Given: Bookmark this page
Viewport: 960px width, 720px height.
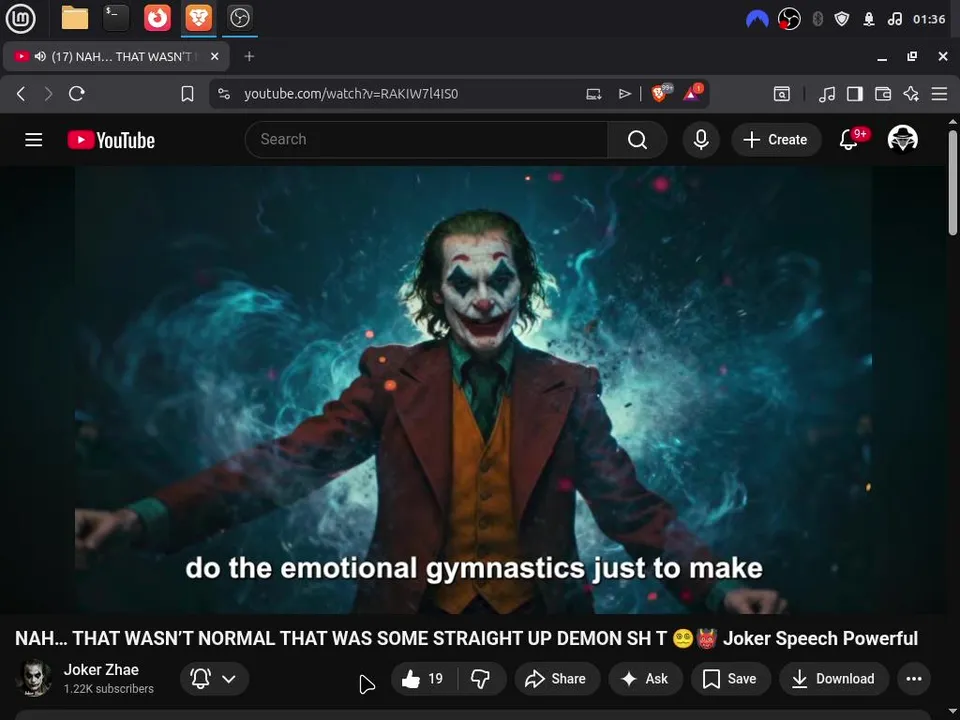Looking at the screenshot, I should click(187, 94).
